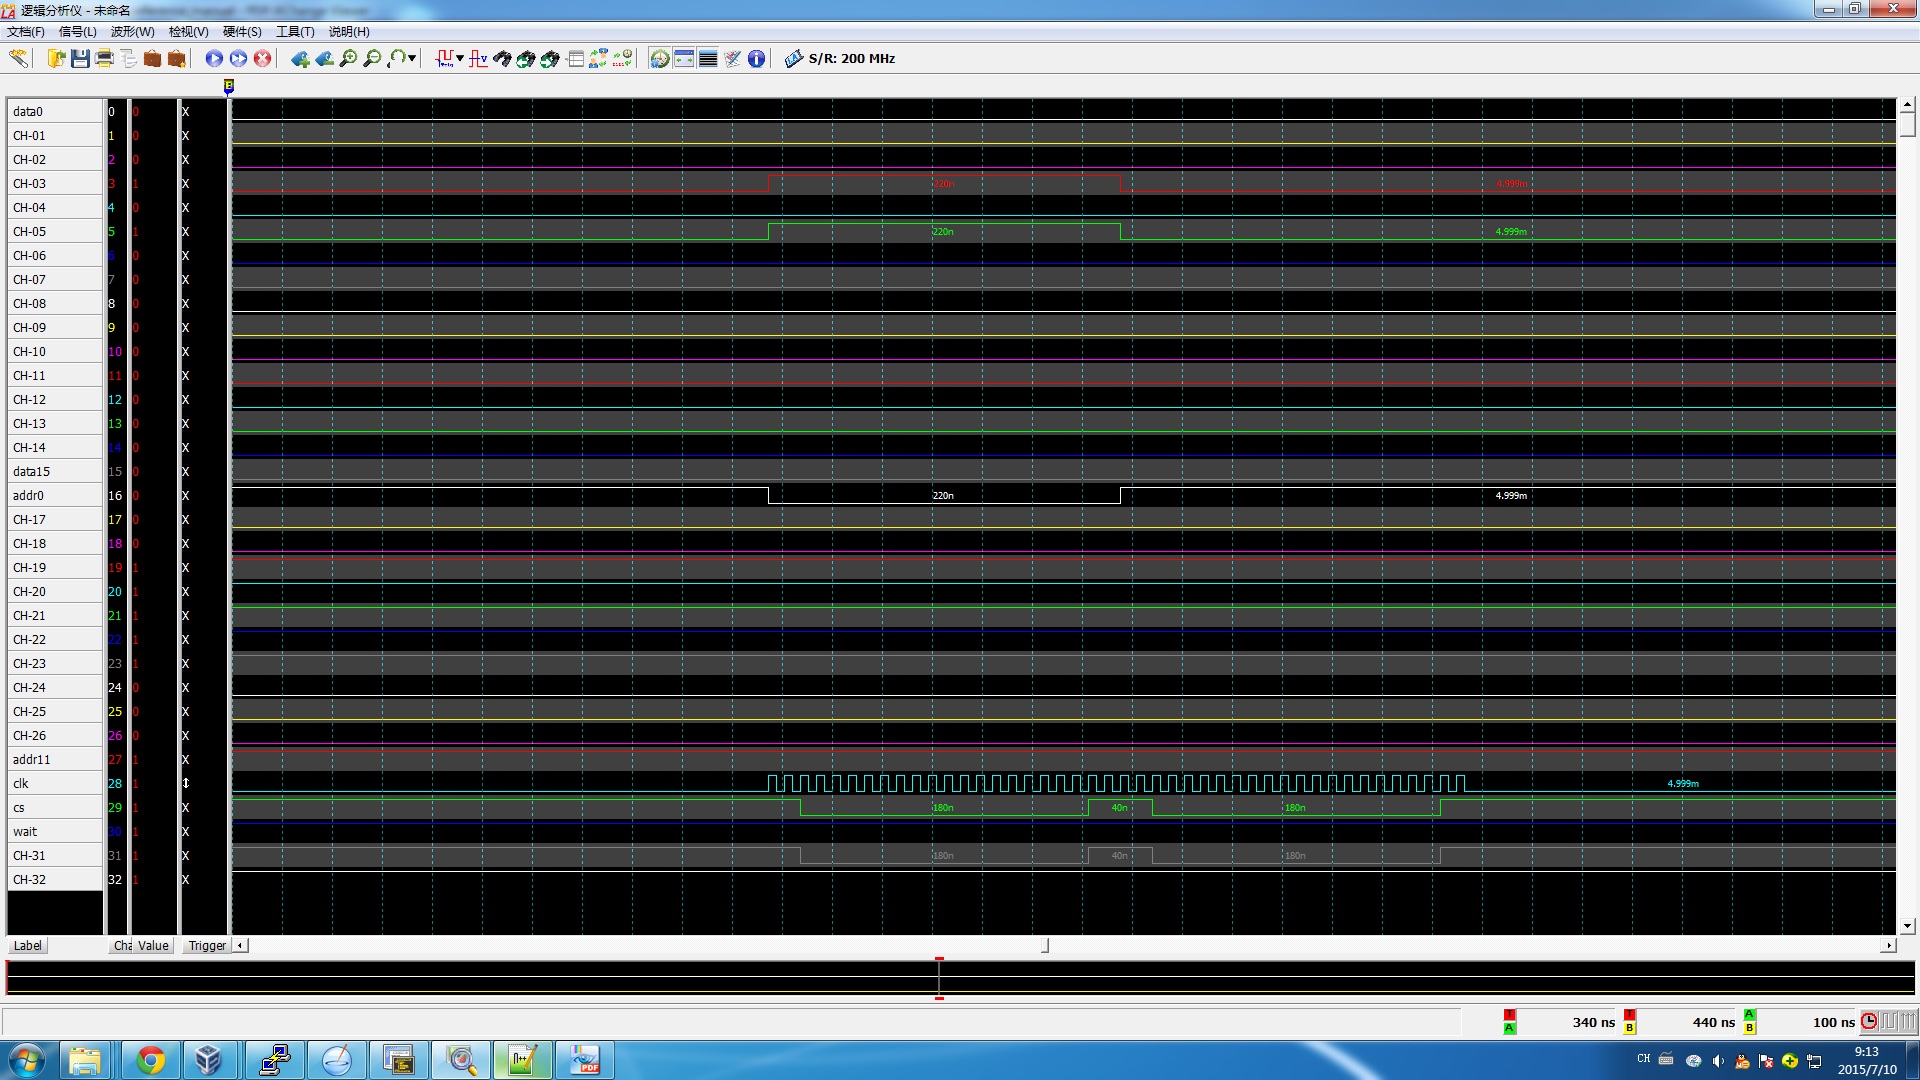
Task: Expand the undo zoom dropdown arrow
Action: pos(412,59)
